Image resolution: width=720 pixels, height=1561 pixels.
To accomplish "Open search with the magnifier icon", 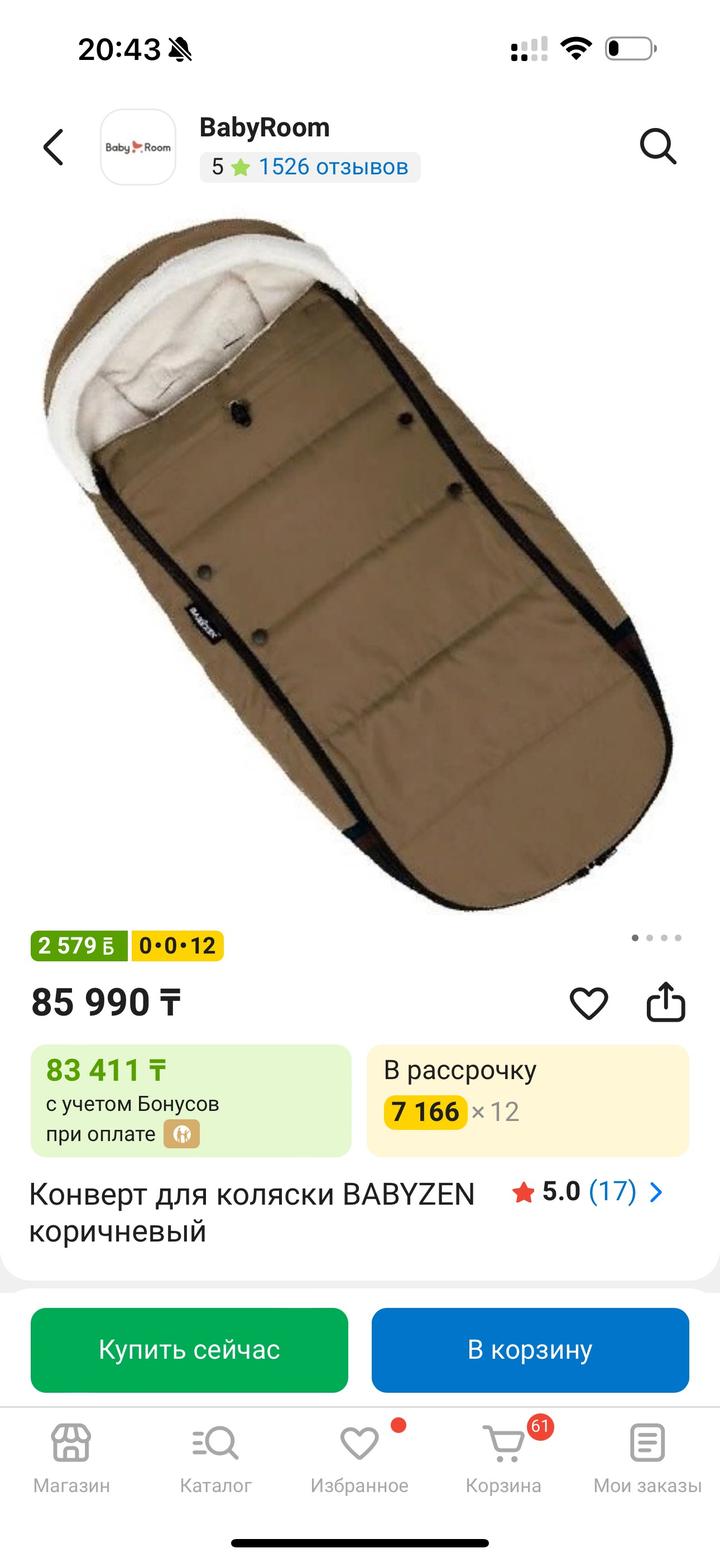I will pyautogui.click(x=658, y=147).
